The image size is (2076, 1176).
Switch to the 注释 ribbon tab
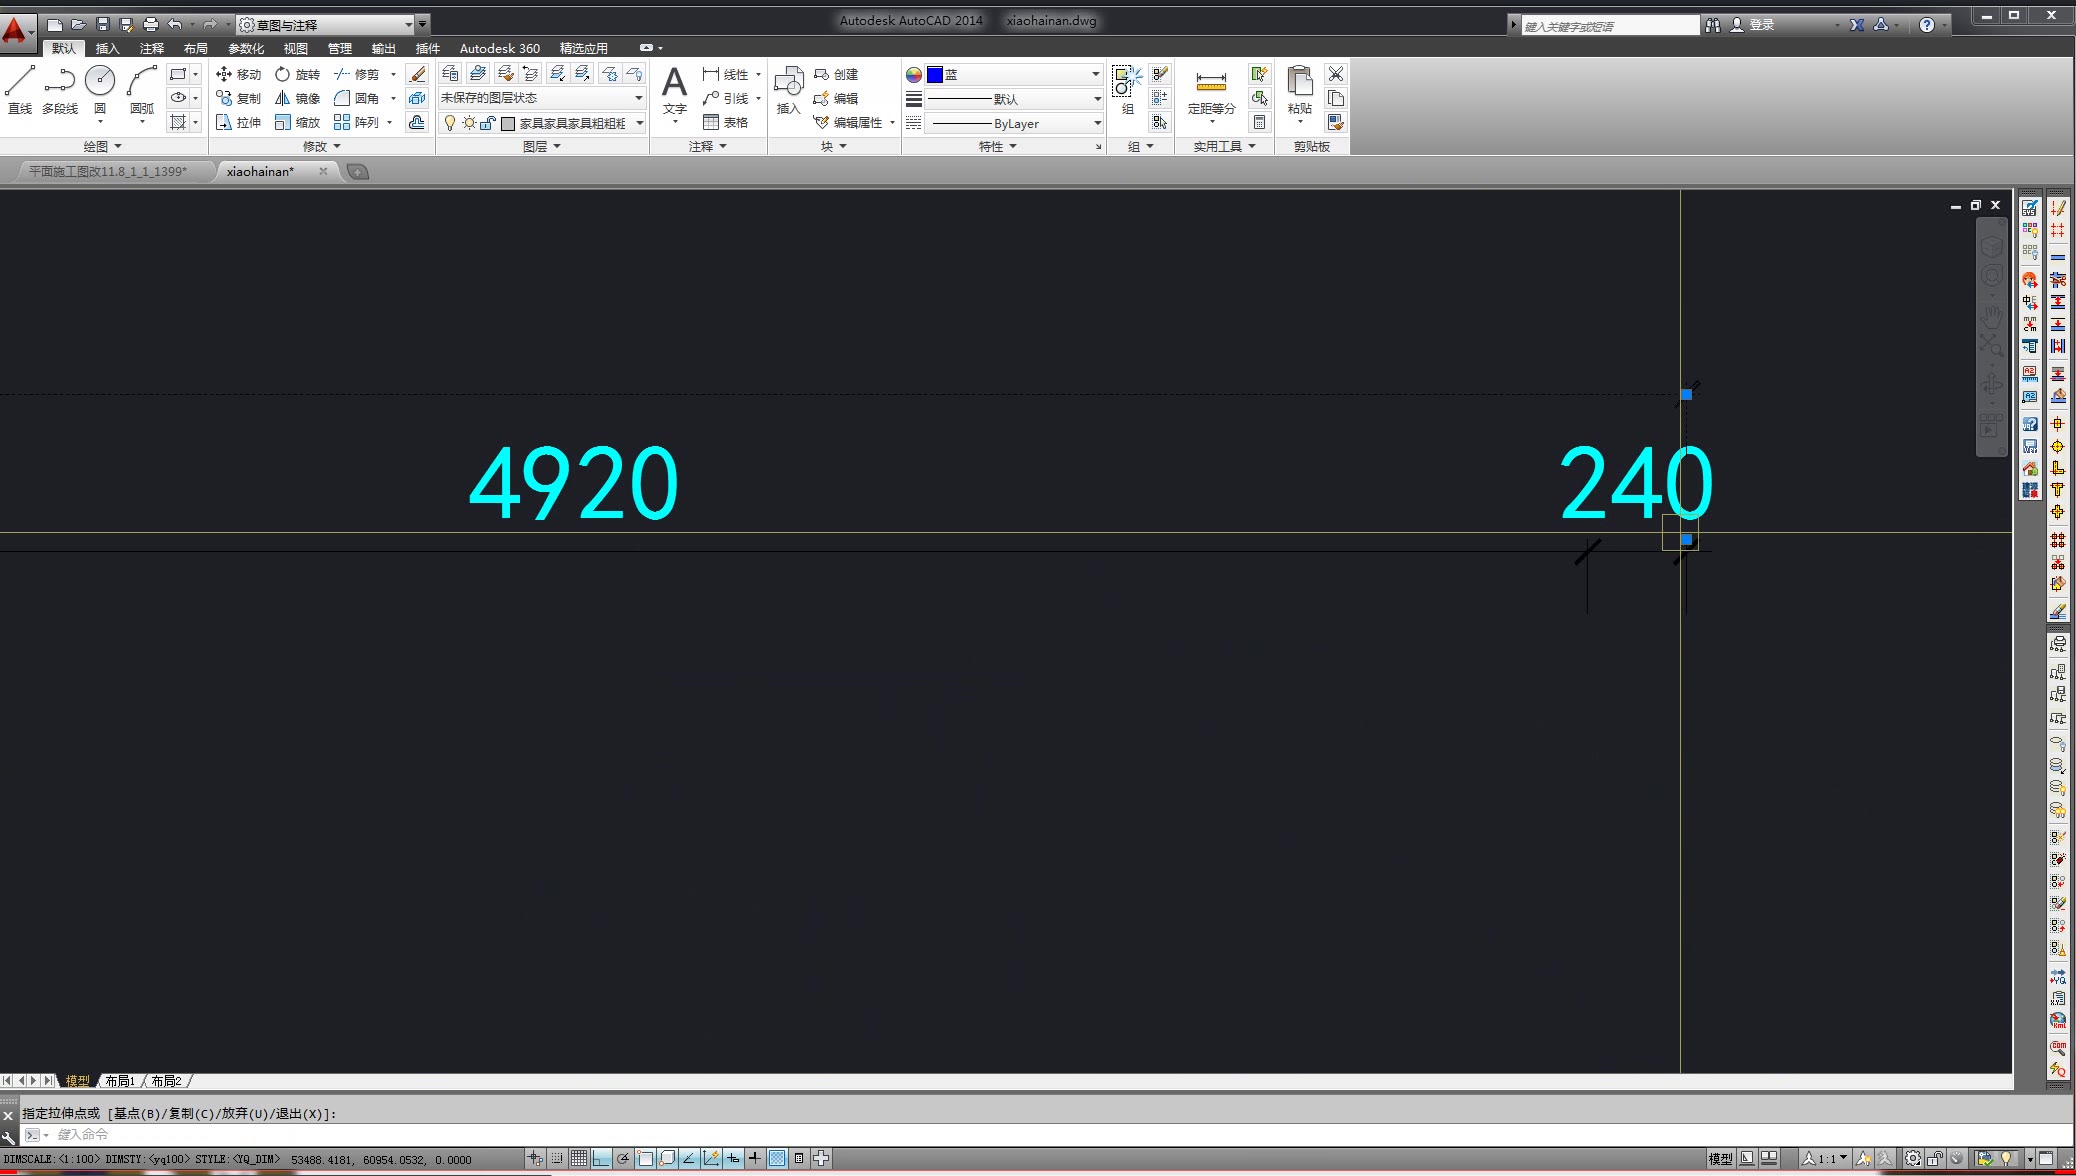[152, 48]
